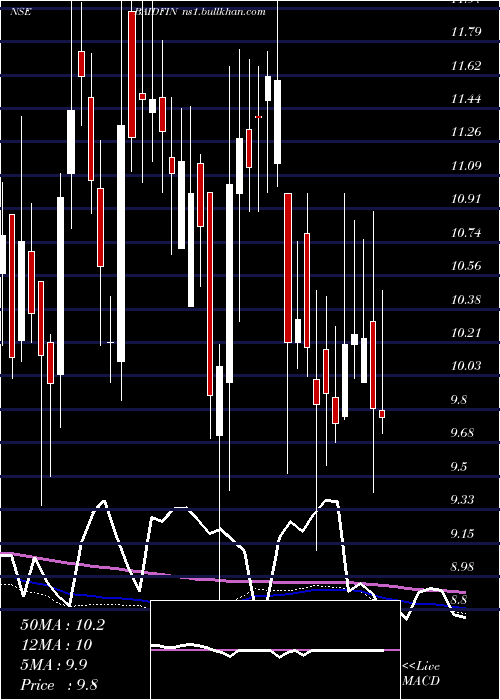Click the 10.56 price axis label
The width and height of the screenshot is (500, 700).
click(x=466, y=266)
